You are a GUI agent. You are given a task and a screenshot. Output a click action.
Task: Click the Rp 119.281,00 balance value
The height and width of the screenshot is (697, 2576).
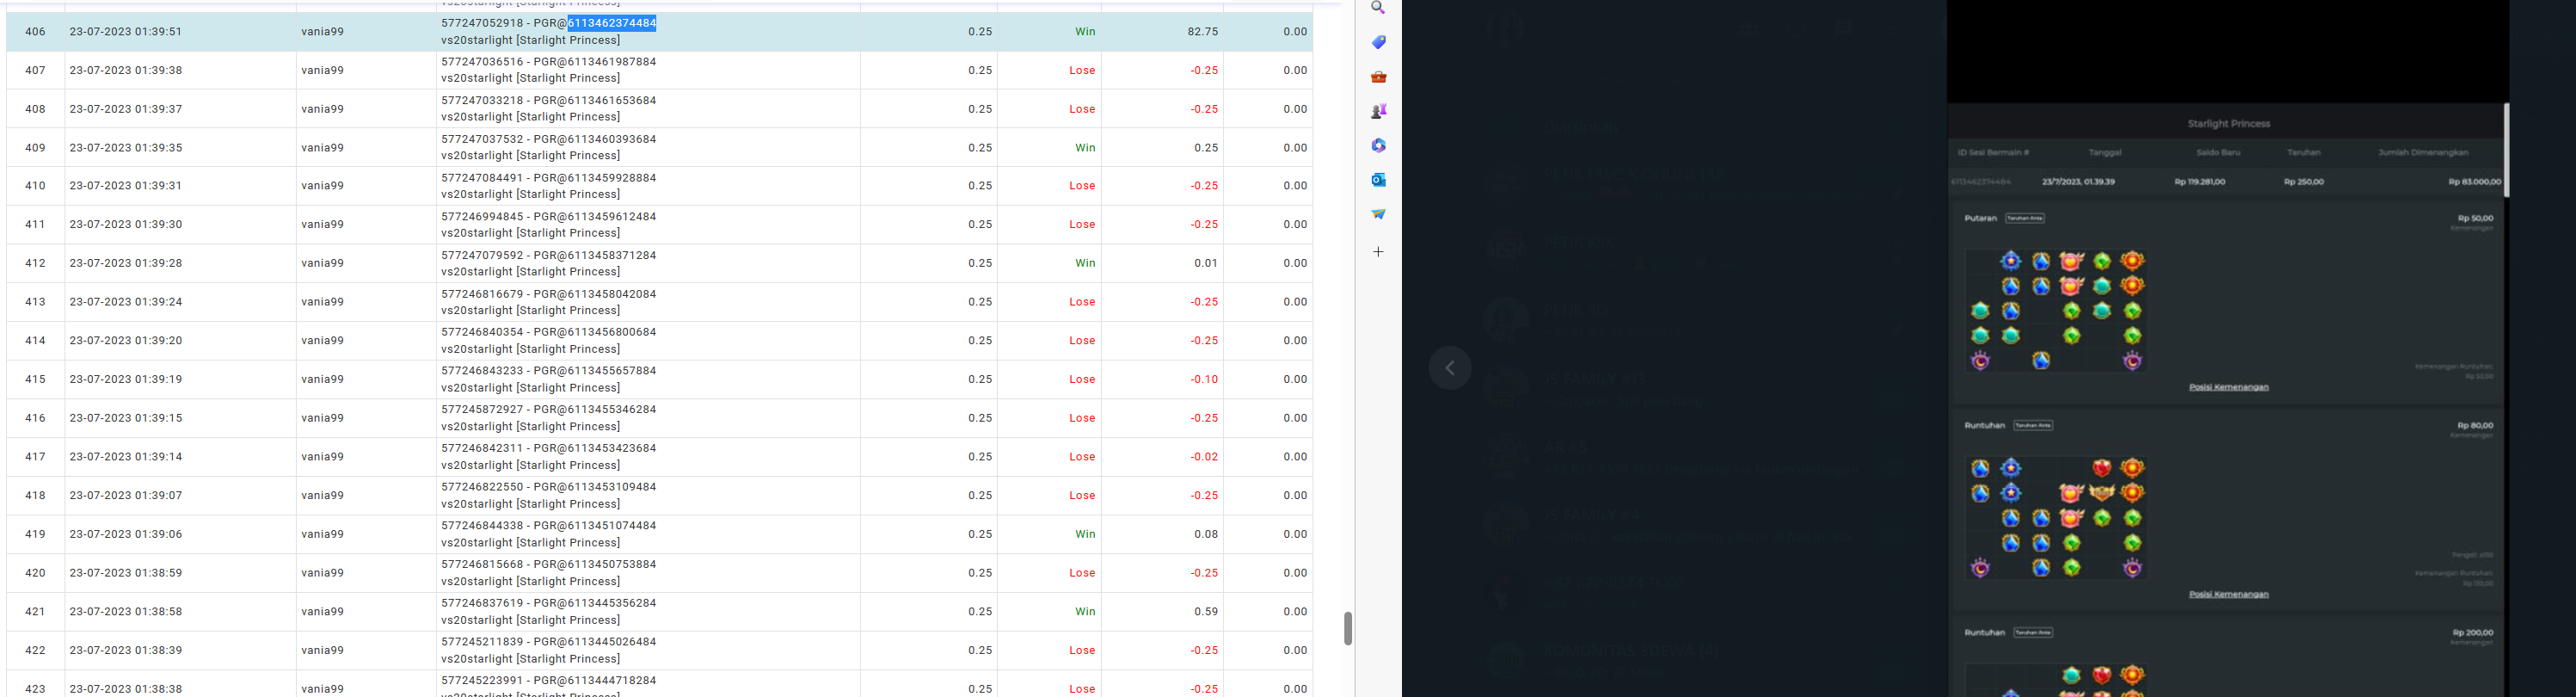[2200, 182]
